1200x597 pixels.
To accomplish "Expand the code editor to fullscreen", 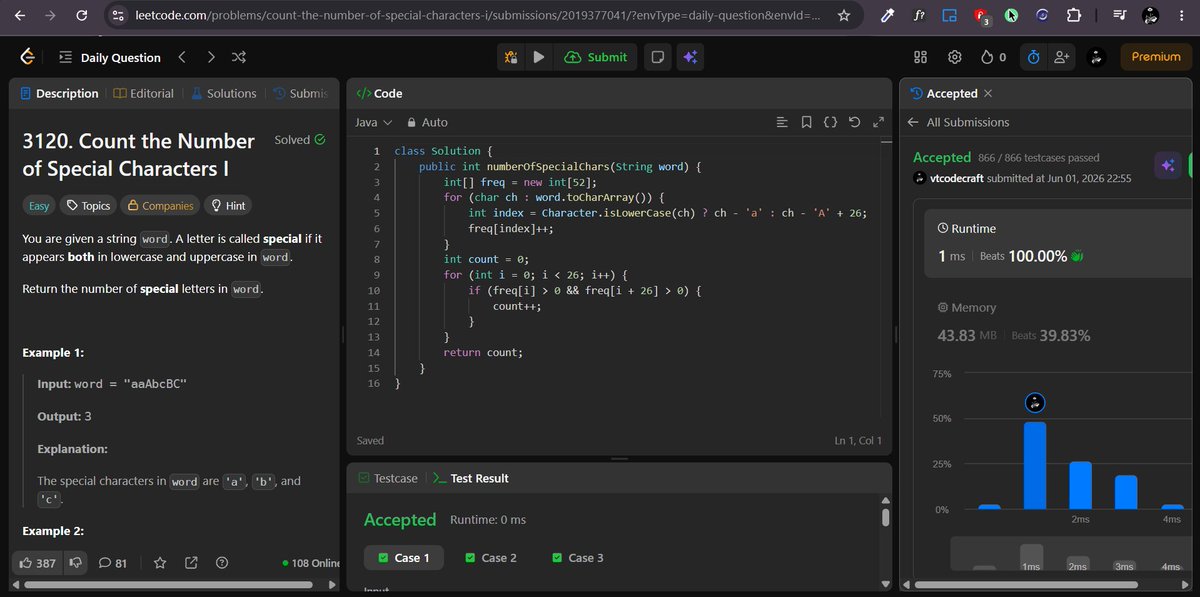I will pyautogui.click(x=878, y=122).
